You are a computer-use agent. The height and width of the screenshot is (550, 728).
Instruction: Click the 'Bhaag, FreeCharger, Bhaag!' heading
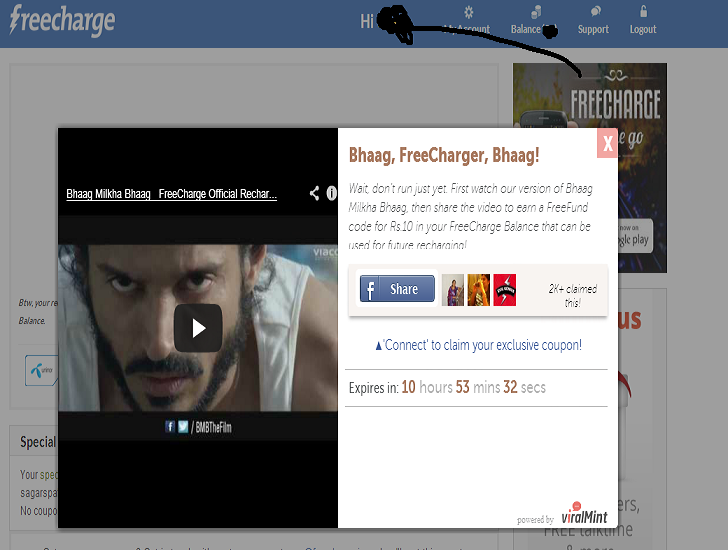[444, 155]
